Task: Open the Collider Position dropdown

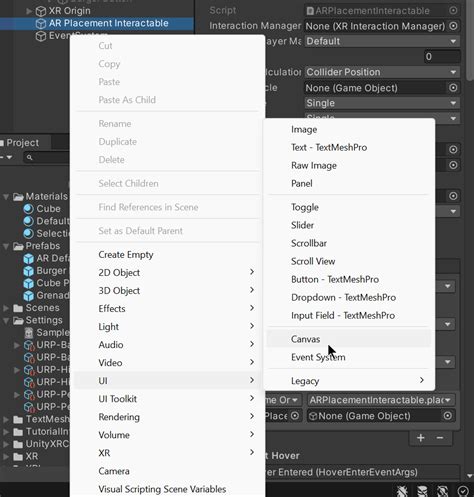Action: (382, 72)
